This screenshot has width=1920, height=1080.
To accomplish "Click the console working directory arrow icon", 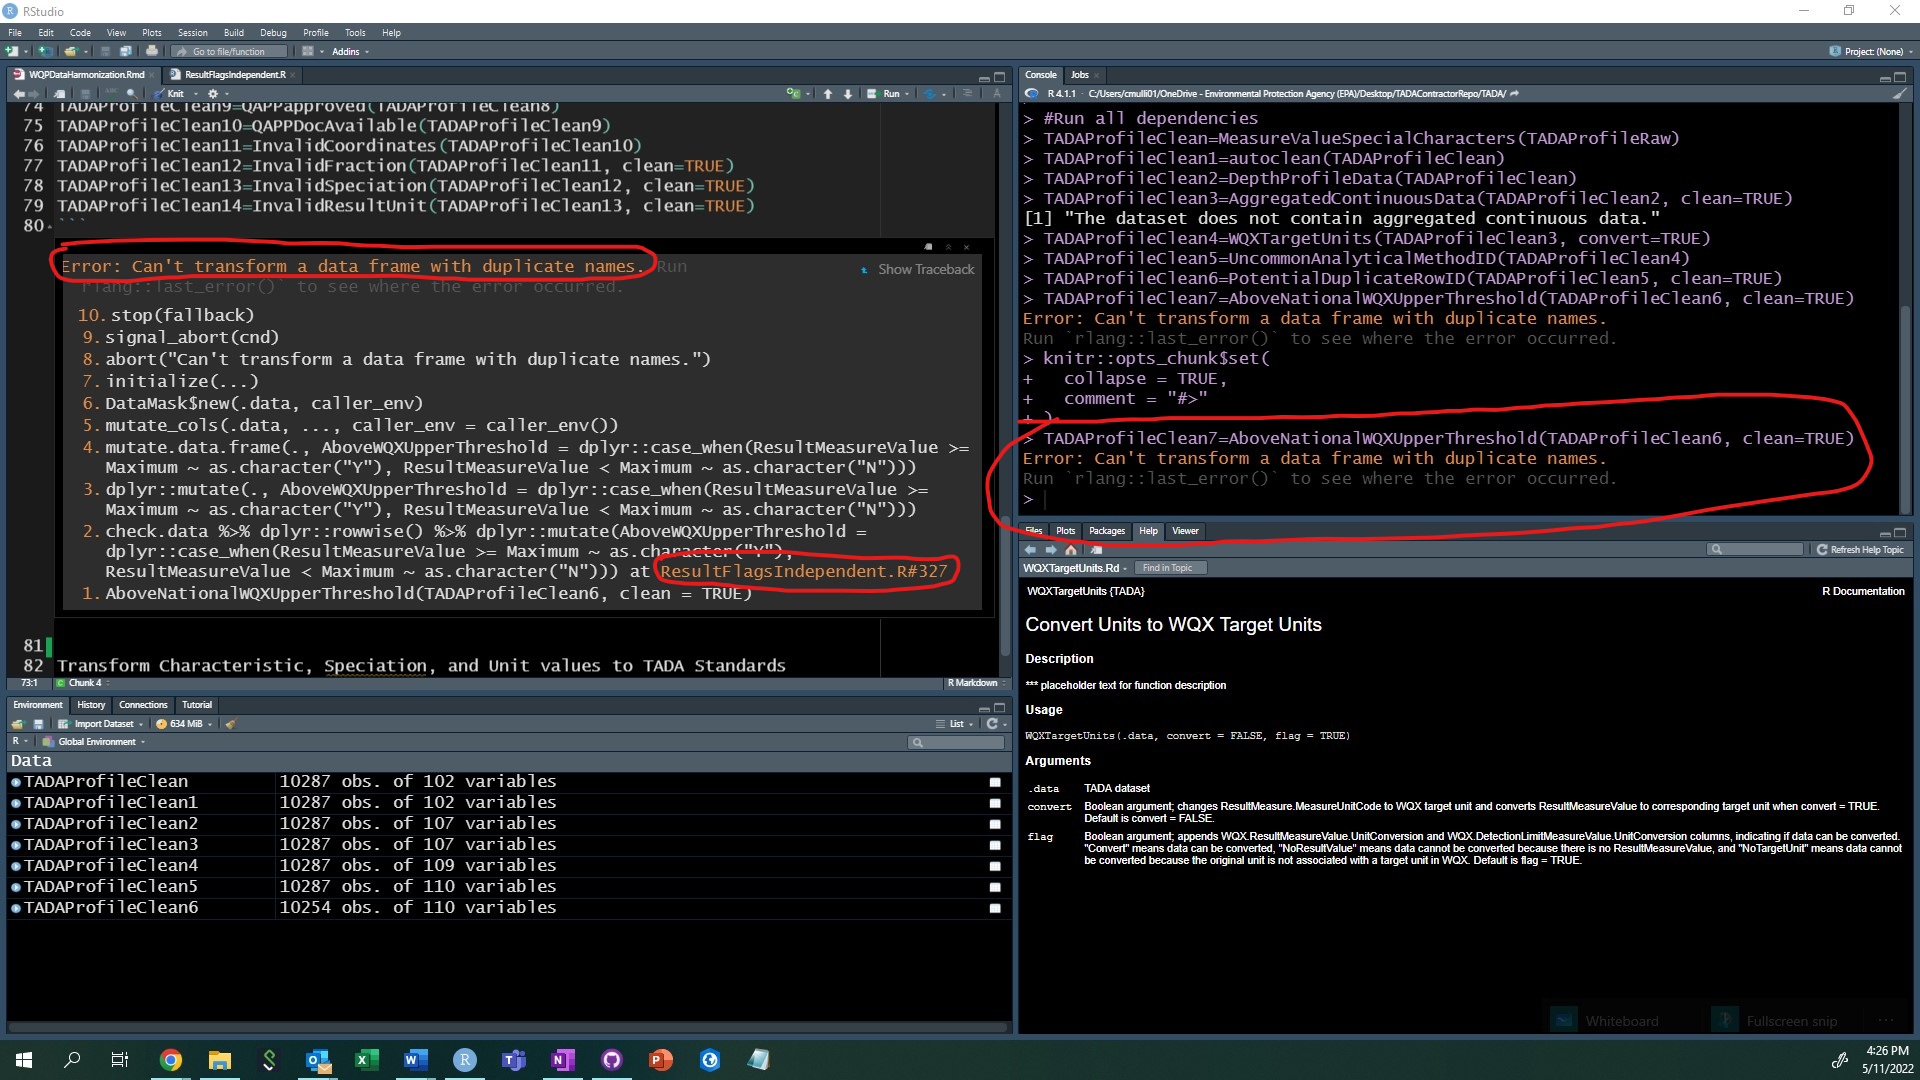I will tap(1514, 94).
